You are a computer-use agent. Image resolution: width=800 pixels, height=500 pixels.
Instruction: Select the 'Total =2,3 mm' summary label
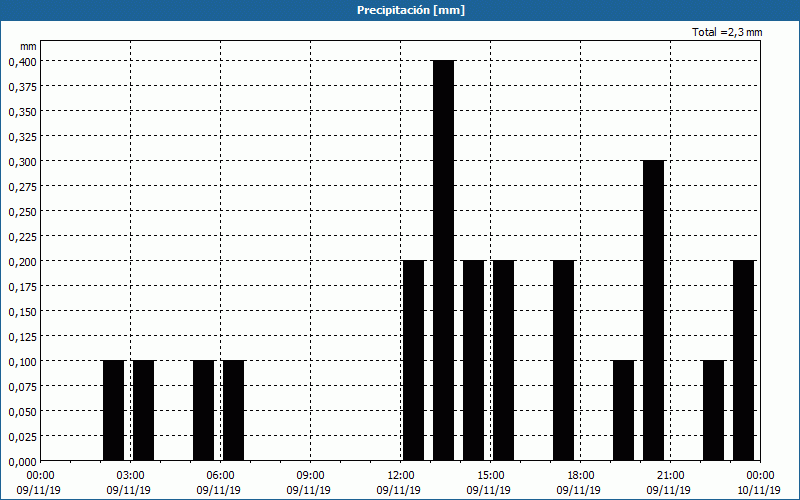pos(727,32)
